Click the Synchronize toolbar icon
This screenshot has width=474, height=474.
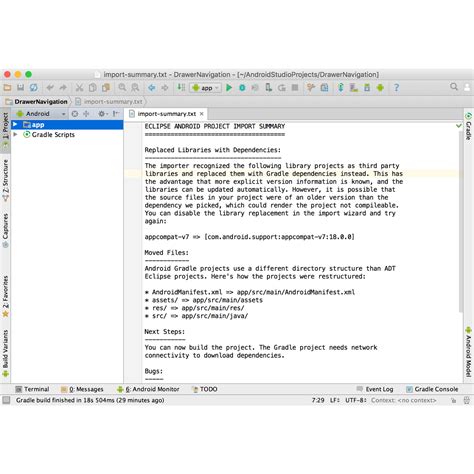[x=34, y=88]
